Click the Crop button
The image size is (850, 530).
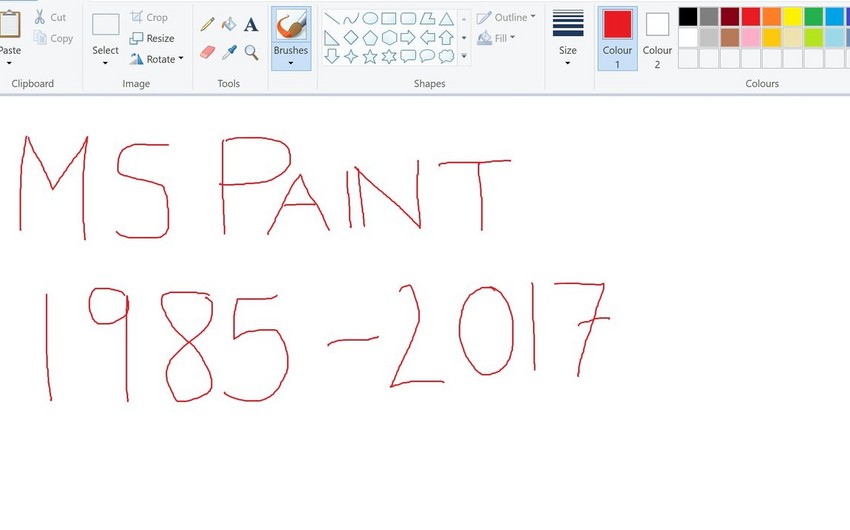[x=149, y=17]
